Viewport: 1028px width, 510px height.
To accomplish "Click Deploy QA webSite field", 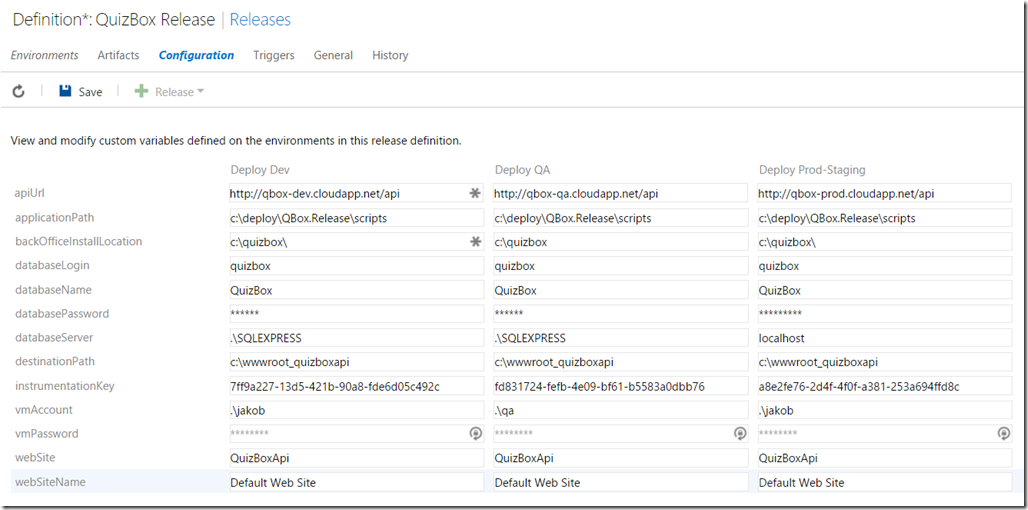I will pos(620,458).
